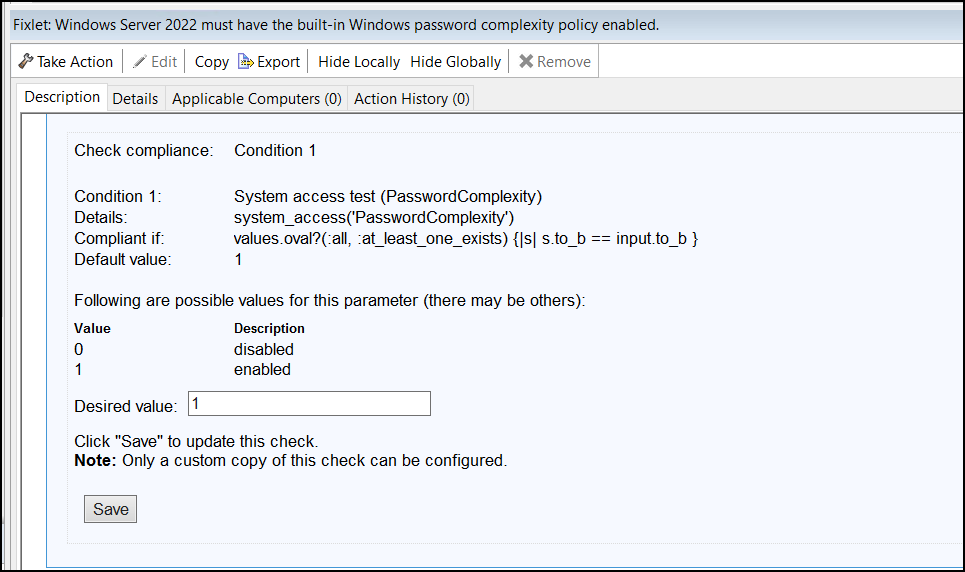Image resolution: width=965 pixels, height=572 pixels.
Task: Click the 'enabled' value description
Action: (x=262, y=369)
